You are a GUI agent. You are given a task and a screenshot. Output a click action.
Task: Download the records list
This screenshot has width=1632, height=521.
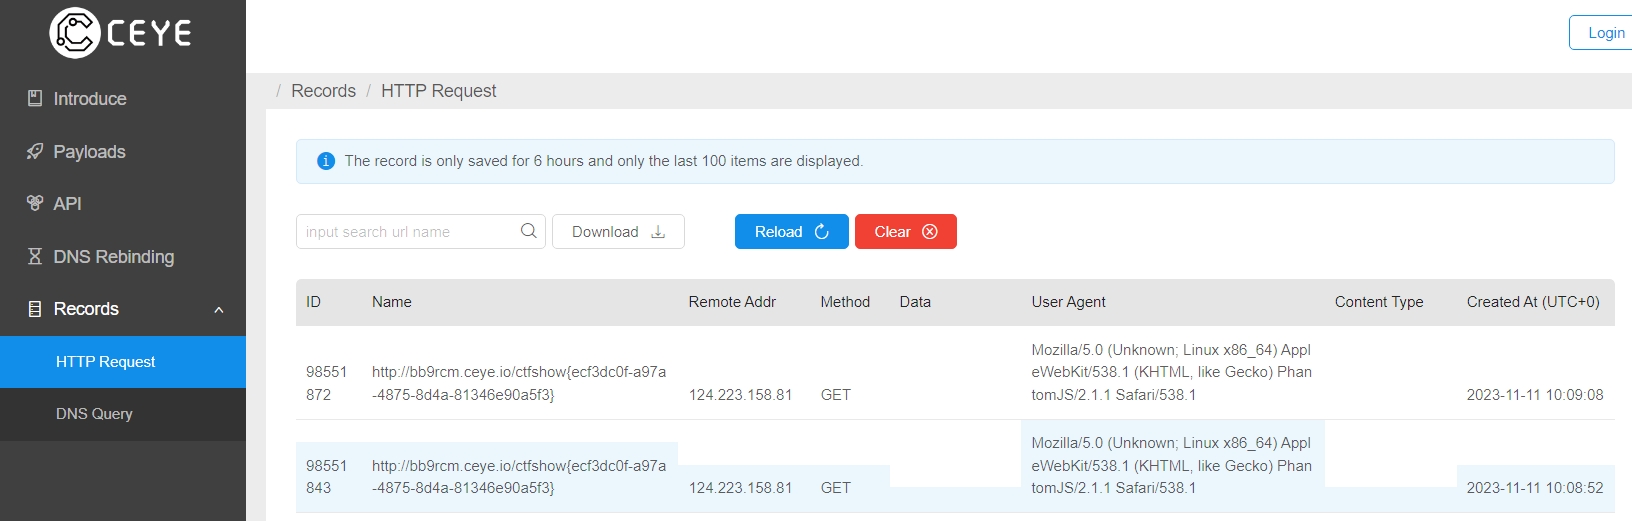click(618, 231)
